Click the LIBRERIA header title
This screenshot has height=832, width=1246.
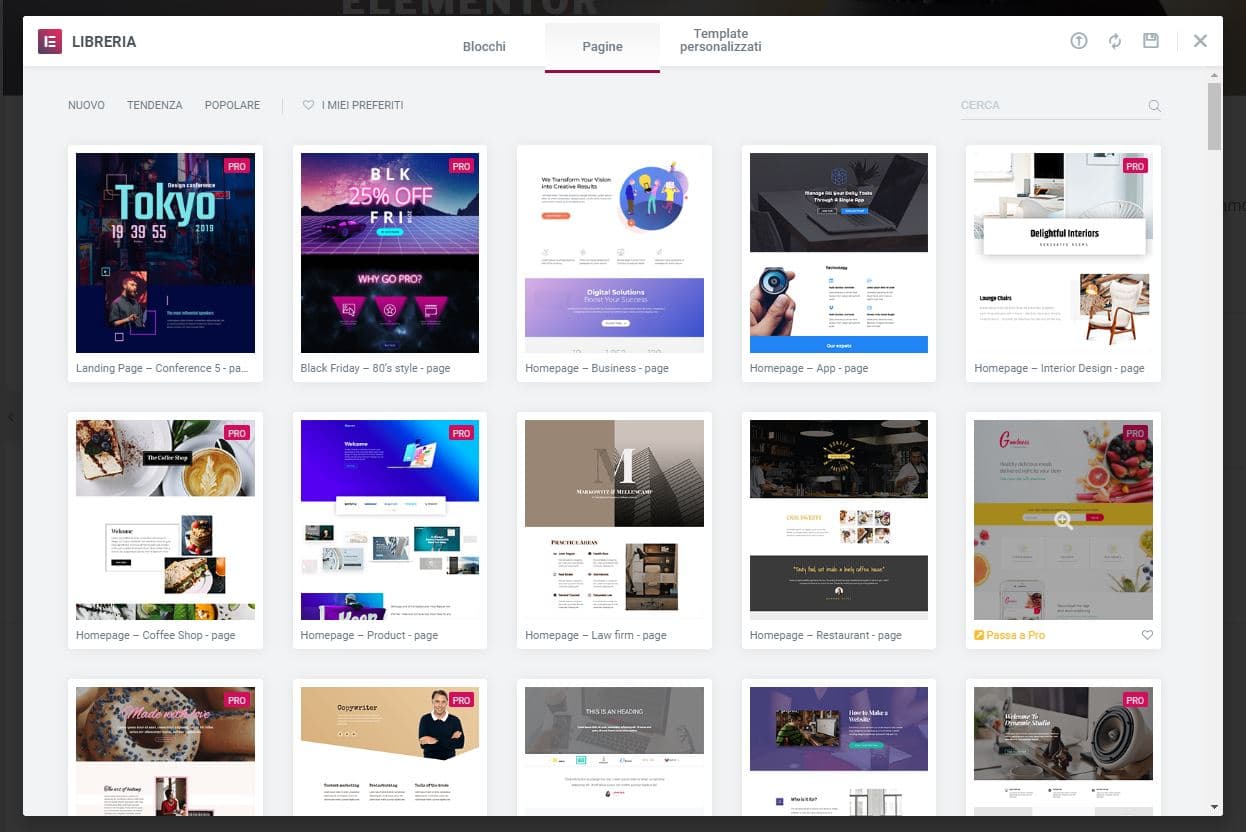point(104,42)
